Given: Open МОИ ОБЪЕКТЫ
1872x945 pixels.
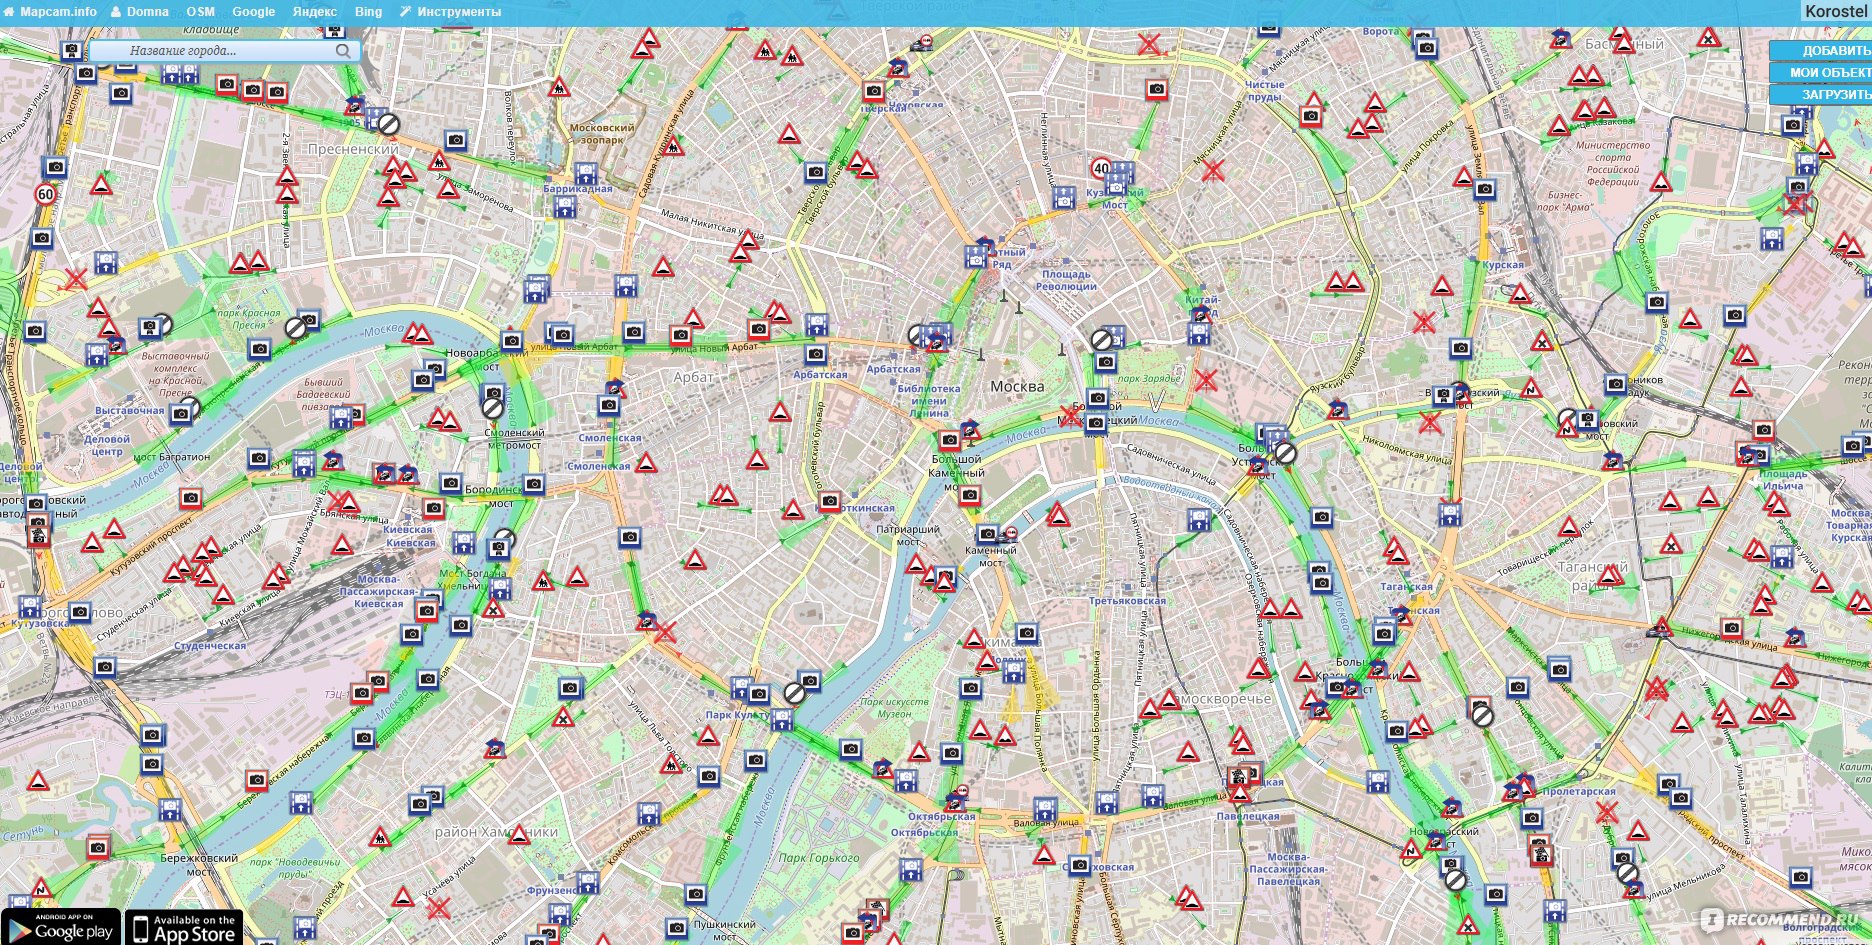Looking at the screenshot, I should [1822, 72].
